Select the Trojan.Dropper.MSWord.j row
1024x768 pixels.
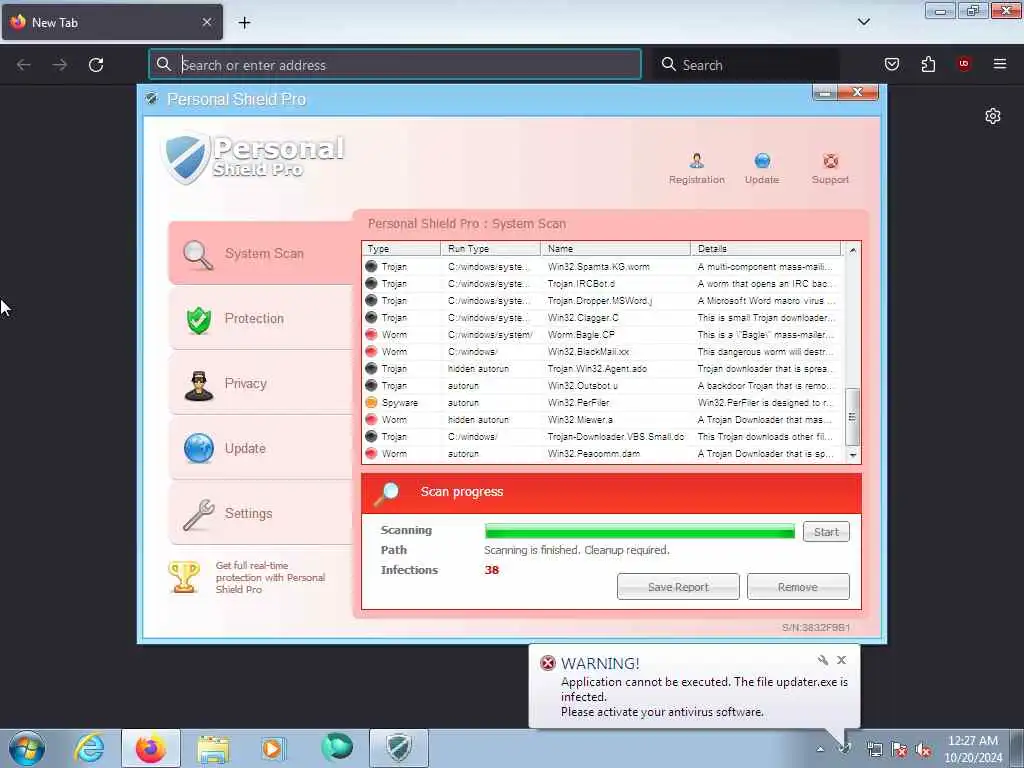pyautogui.click(x=602, y=300)
